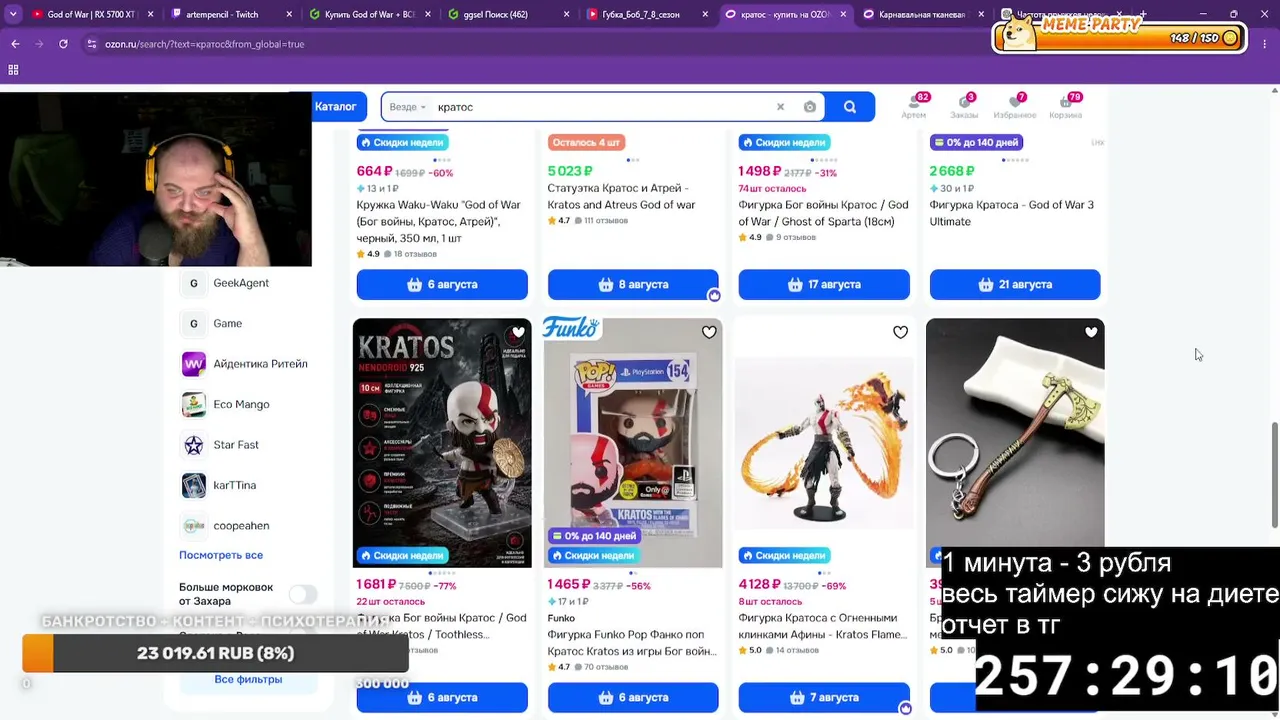Favorite the Kratos flame blades figure

pyautogui.click(x=900, y=332)
